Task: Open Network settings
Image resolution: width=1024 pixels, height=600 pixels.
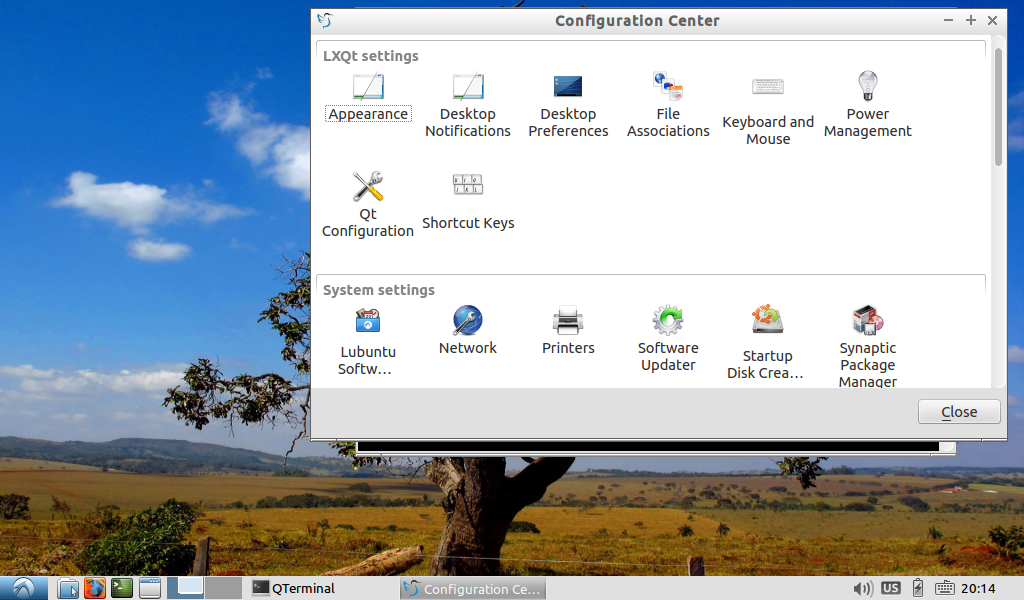Action: (x=468, y=330)
